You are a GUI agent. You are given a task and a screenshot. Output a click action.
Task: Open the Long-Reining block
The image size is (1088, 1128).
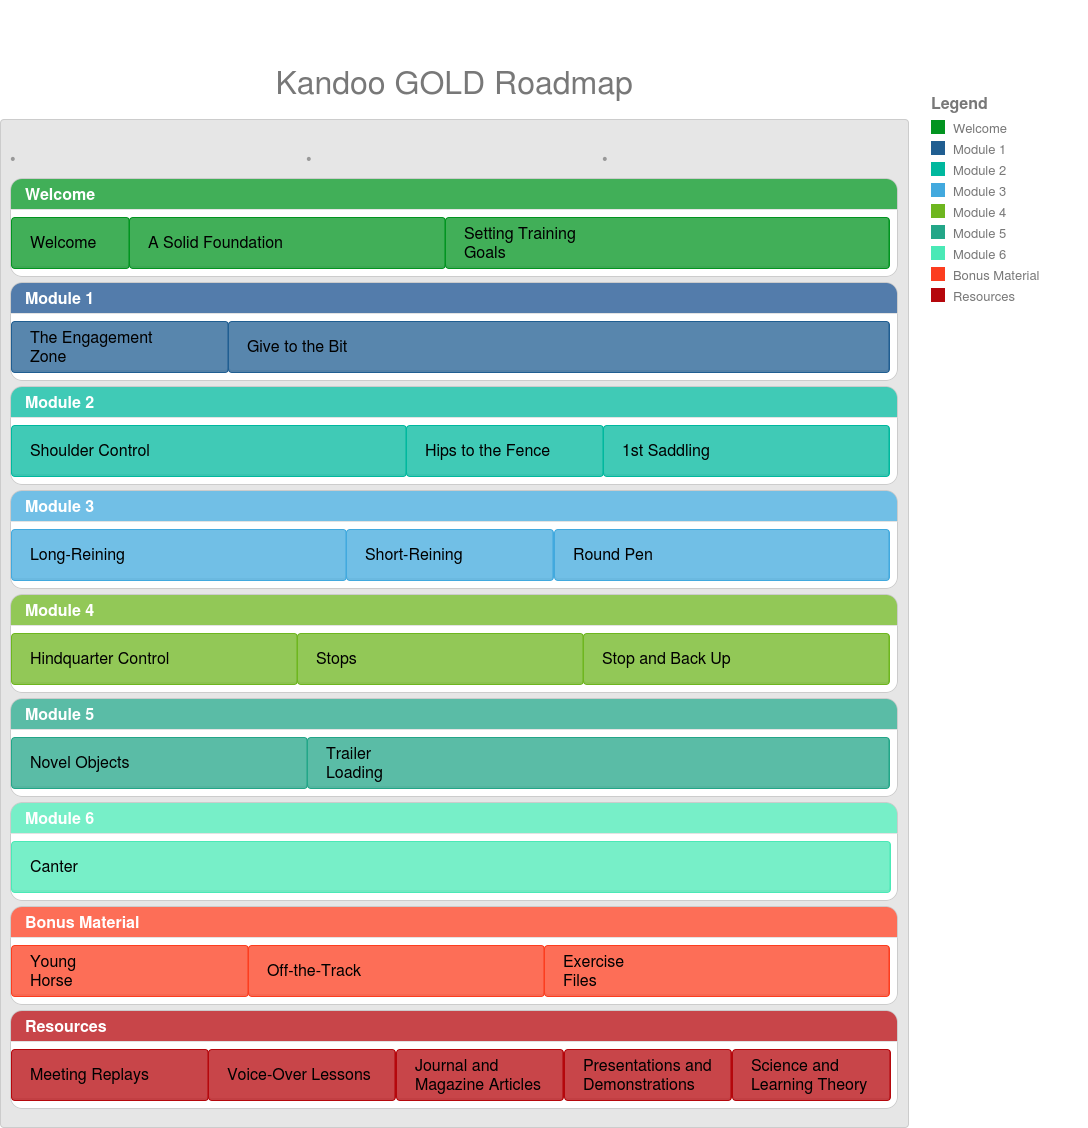click(x=179, y=555)
